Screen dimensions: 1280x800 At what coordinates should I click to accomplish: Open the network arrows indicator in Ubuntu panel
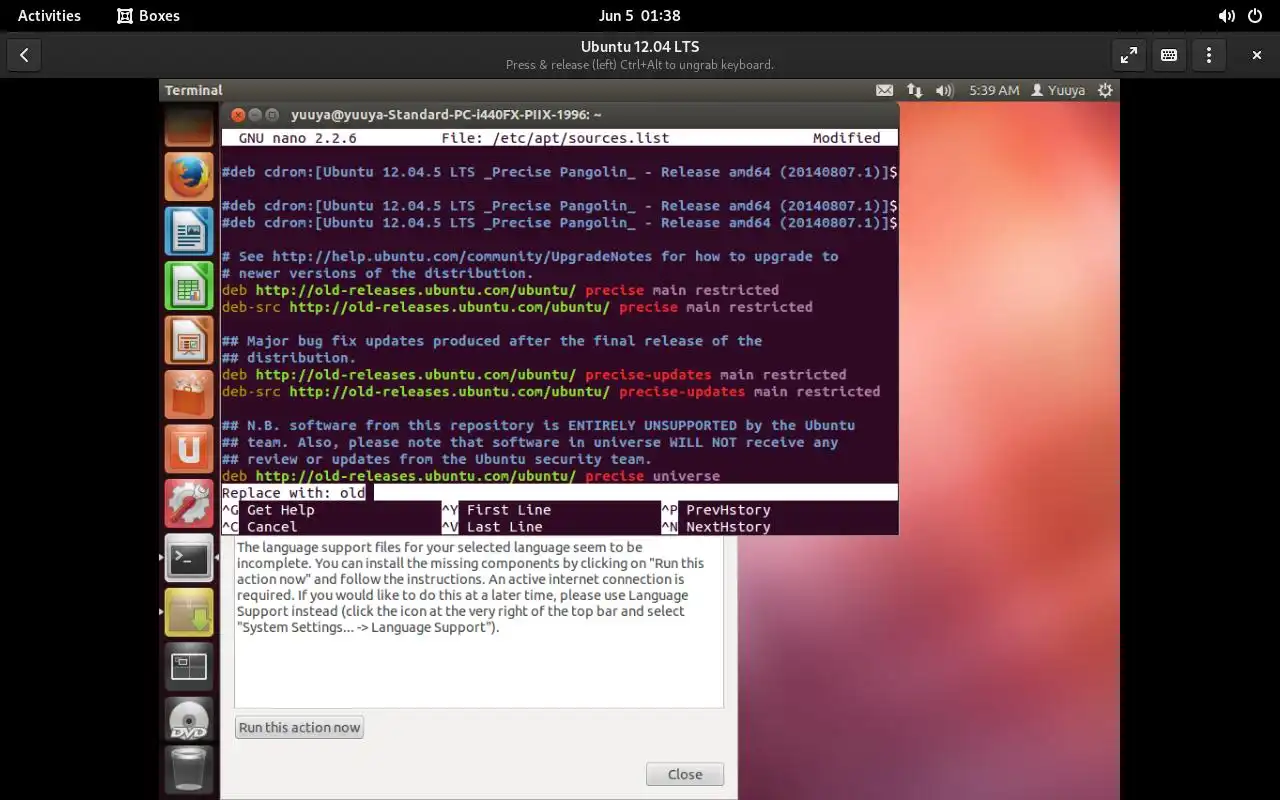coord(914,90)
